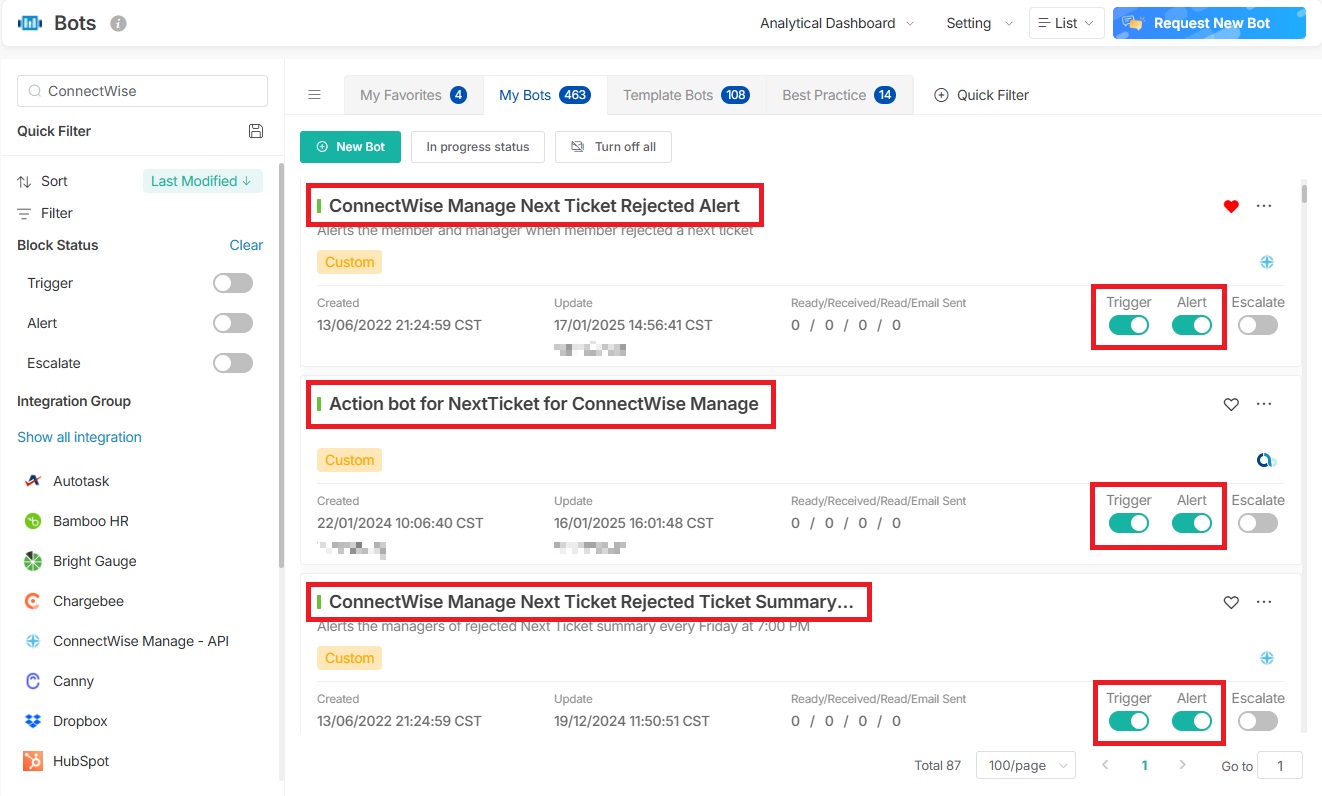Click the Show all integration link

click(x=79, y=437)
